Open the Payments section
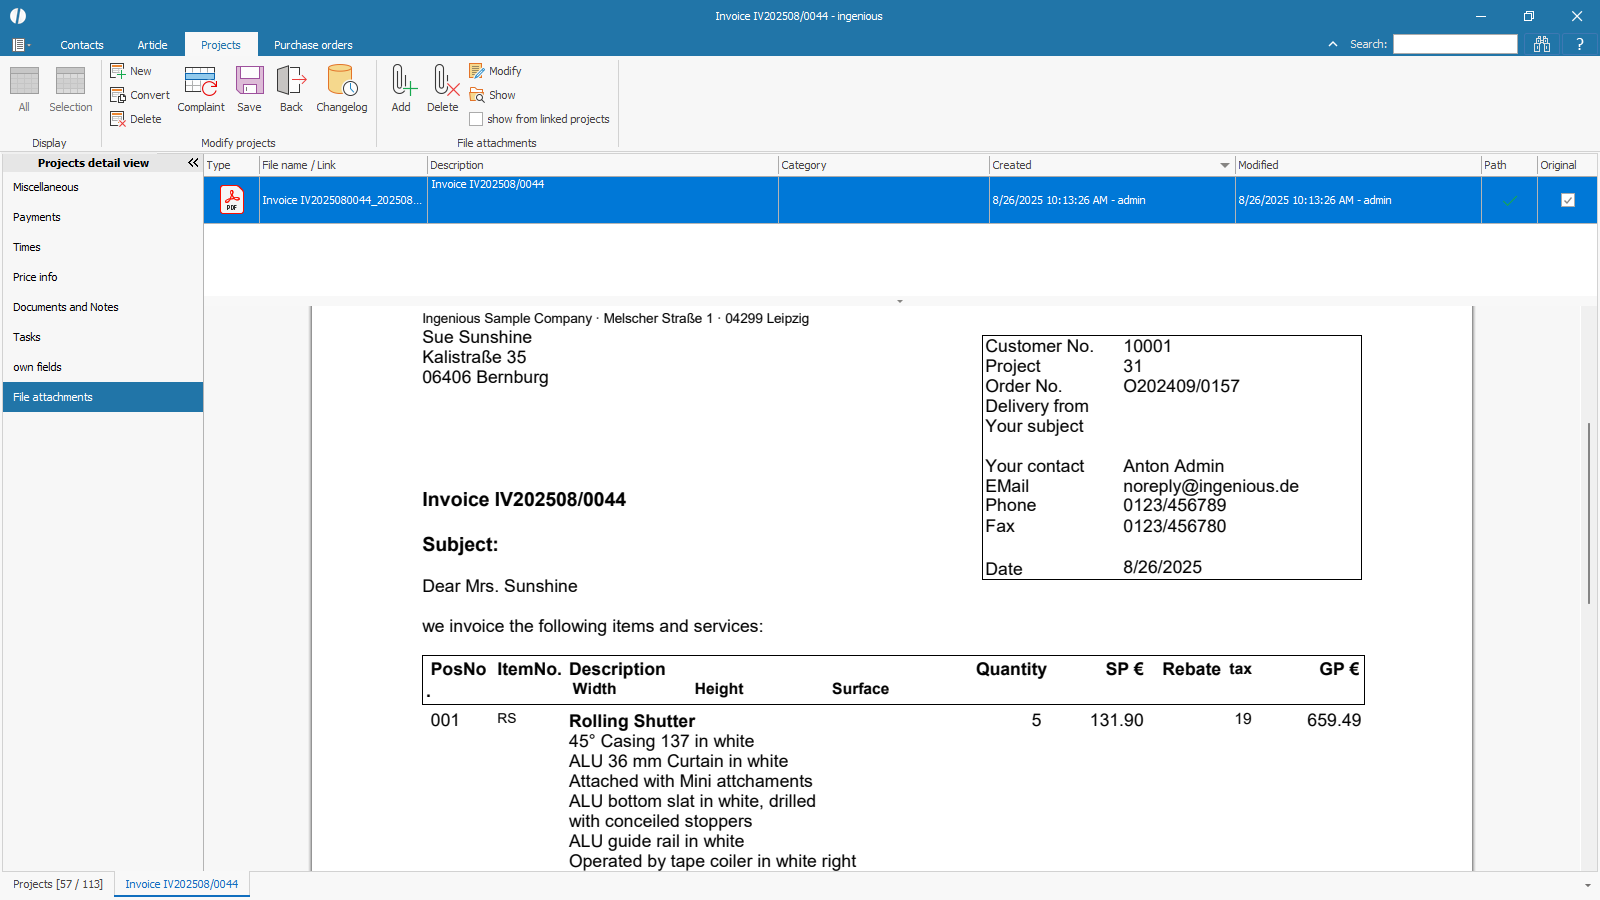 pos(37,217)
